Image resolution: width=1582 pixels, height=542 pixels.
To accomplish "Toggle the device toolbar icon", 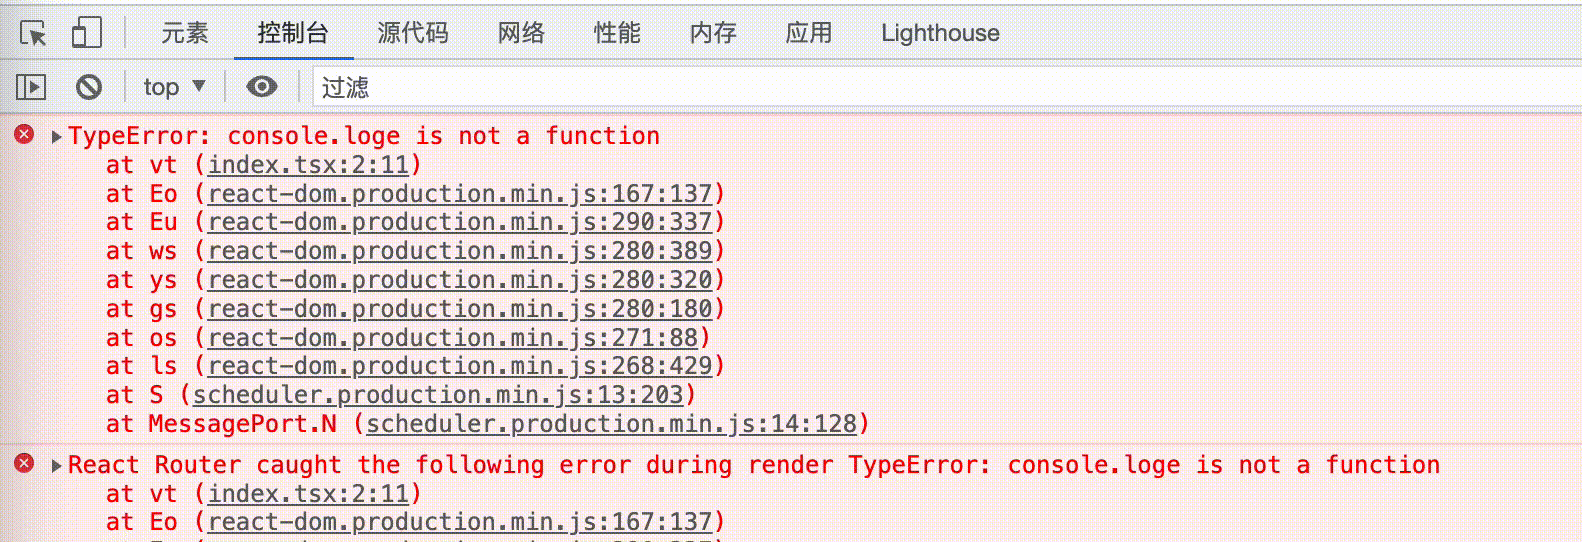I will point(86,33).
